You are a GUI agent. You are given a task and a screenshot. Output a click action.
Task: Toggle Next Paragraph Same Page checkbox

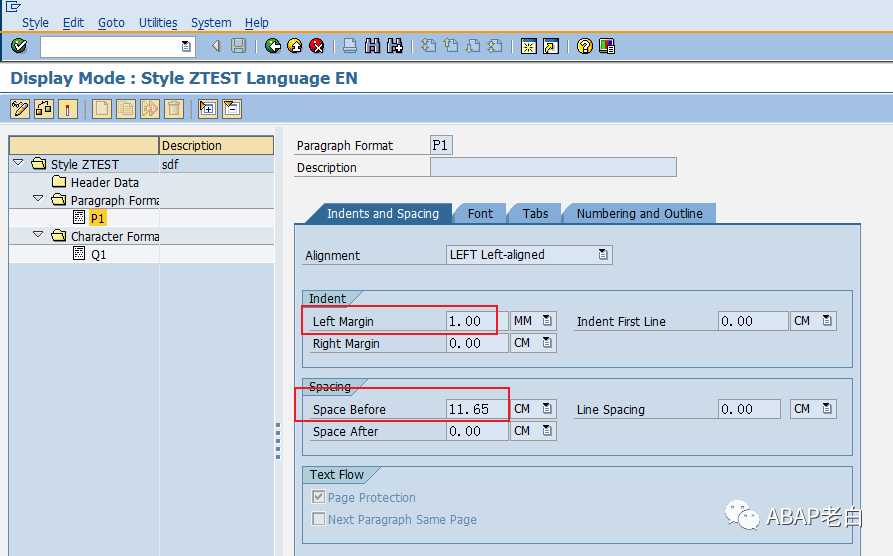[318, 519]
